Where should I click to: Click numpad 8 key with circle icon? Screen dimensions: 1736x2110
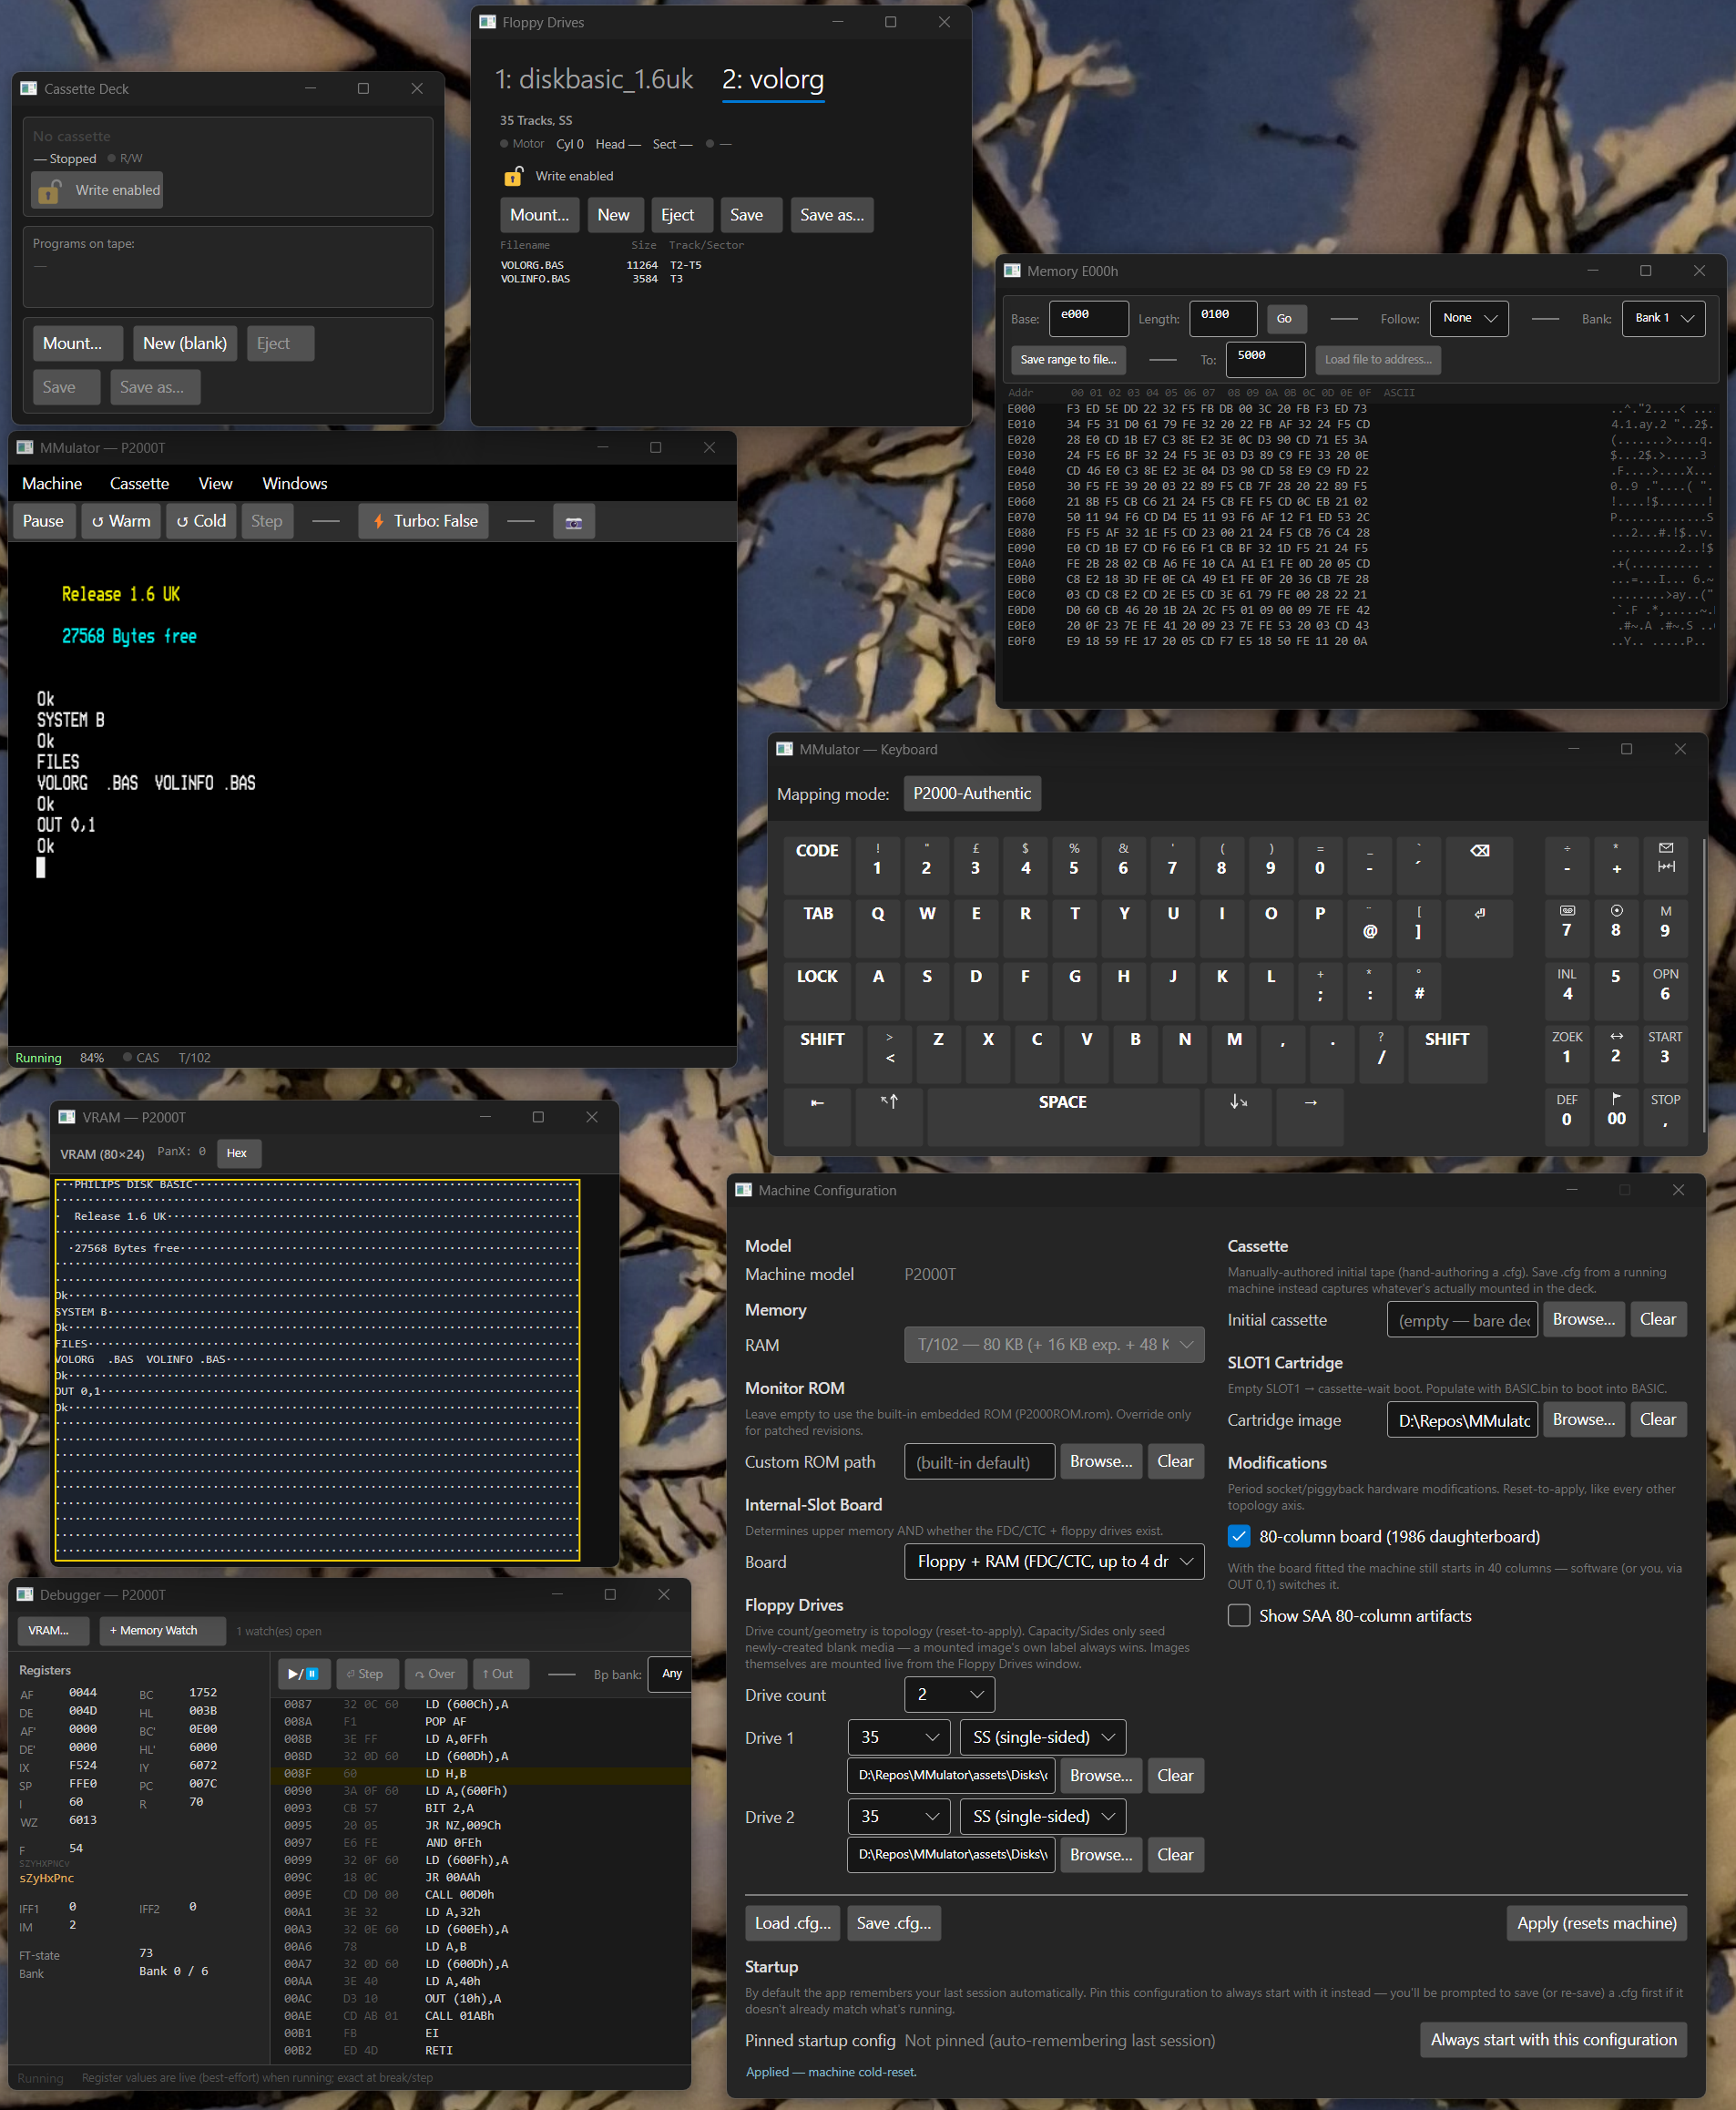click(x=1615, y=929)
